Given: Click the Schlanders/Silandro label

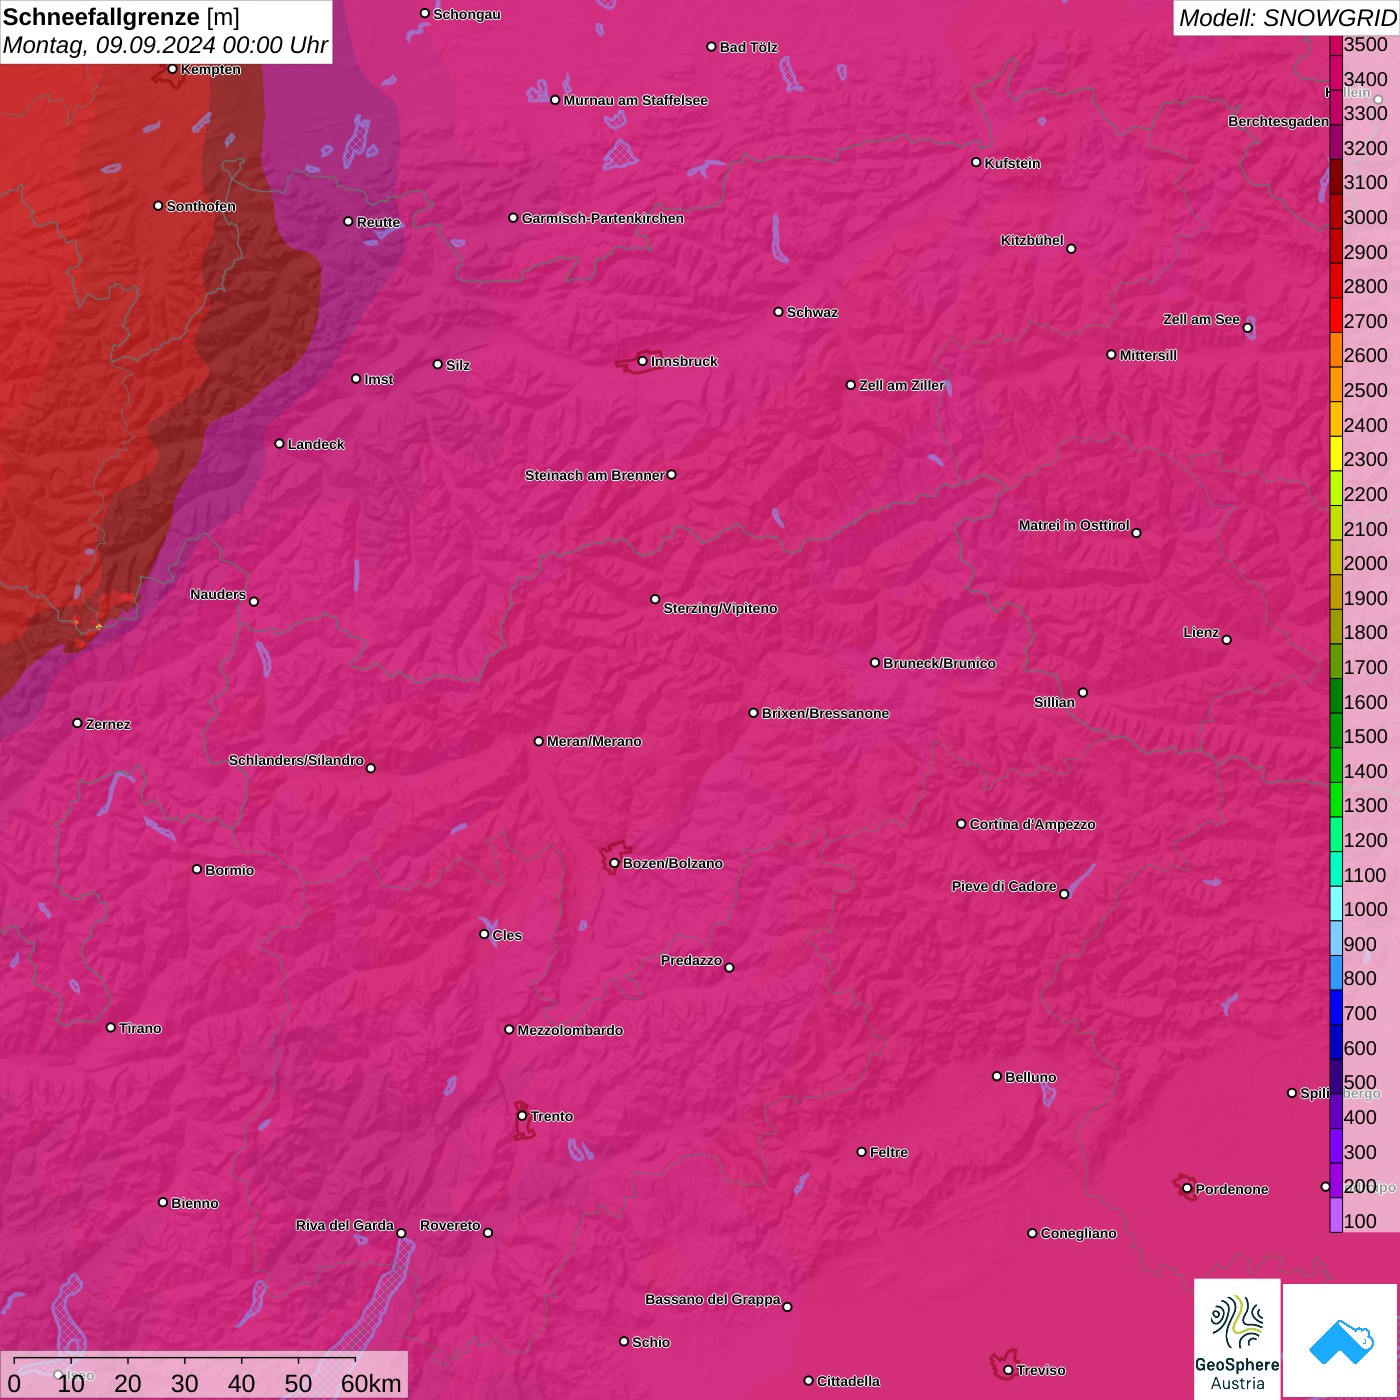Looking at the screenshot, I should click(x=296, y=760).
